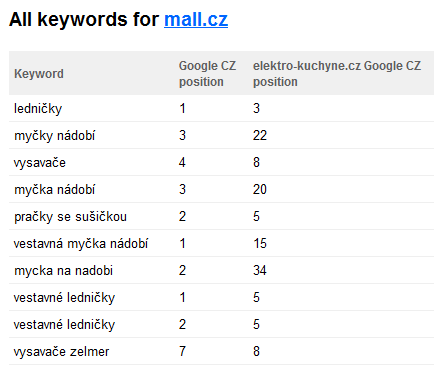Click competitor position 34 for mycka na nadobi

click(260, 270)
